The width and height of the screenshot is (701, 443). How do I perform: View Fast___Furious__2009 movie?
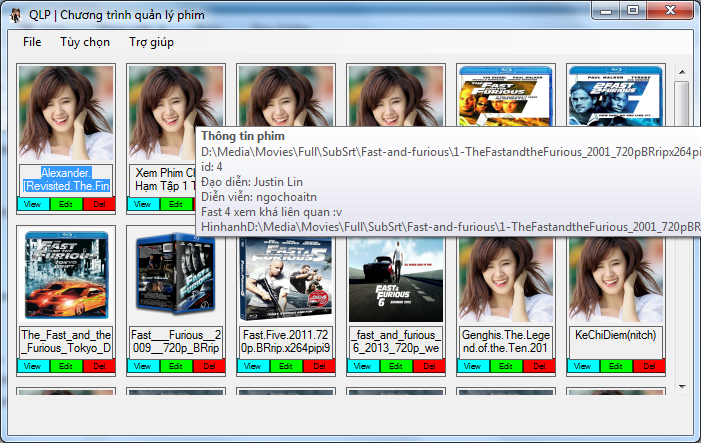point(143,366)
